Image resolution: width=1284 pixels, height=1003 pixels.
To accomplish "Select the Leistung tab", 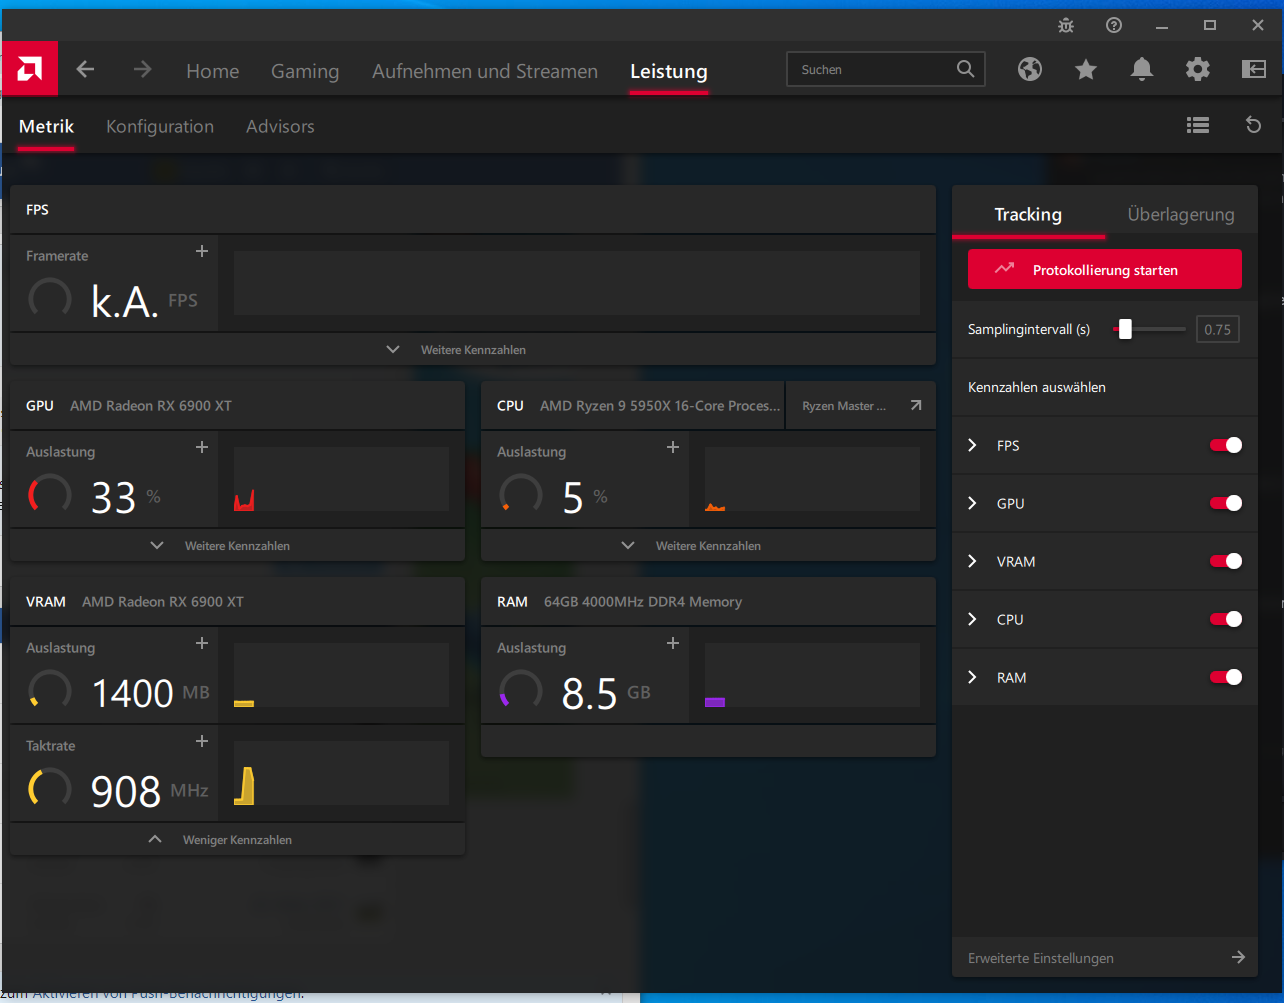I will [x=669, y=71].
